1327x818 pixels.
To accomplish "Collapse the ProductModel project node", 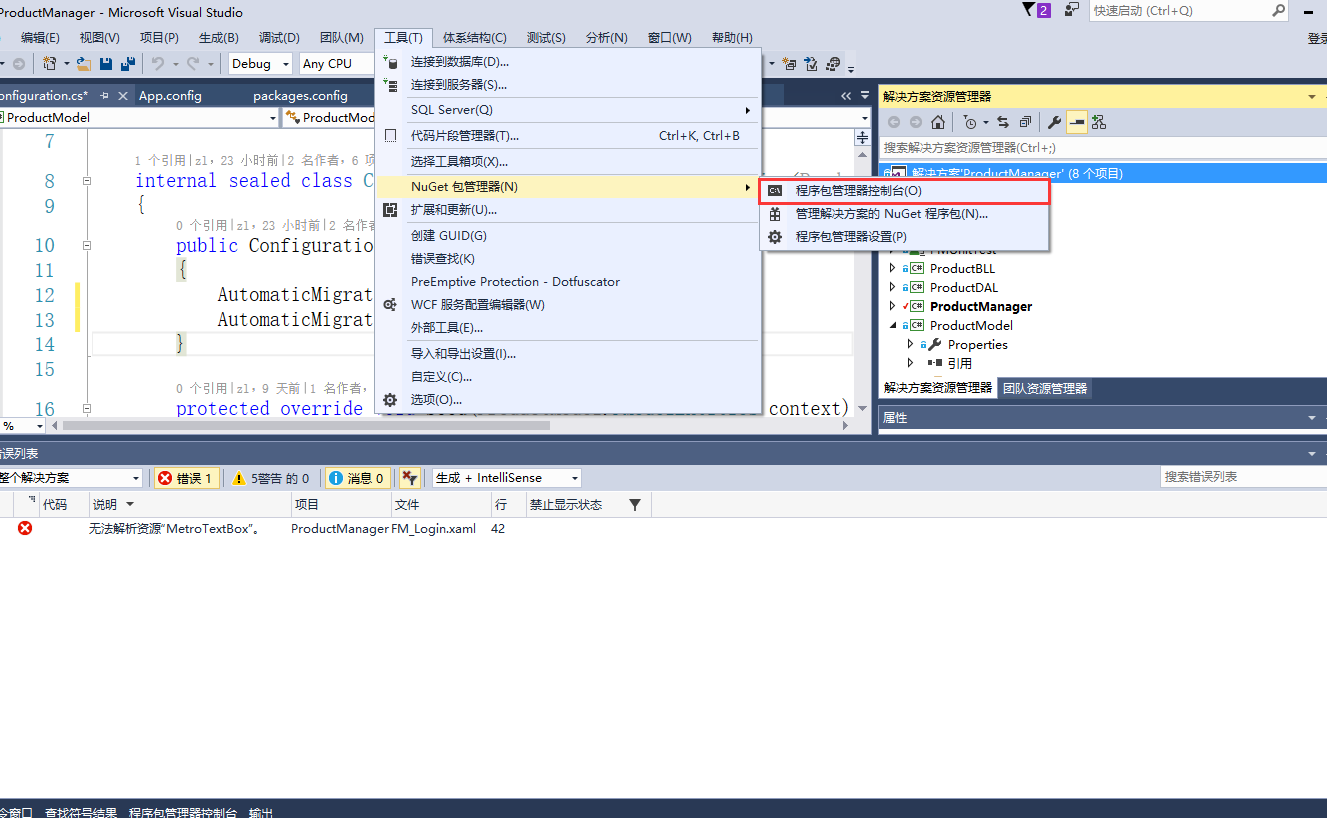I will pos(892,325).
